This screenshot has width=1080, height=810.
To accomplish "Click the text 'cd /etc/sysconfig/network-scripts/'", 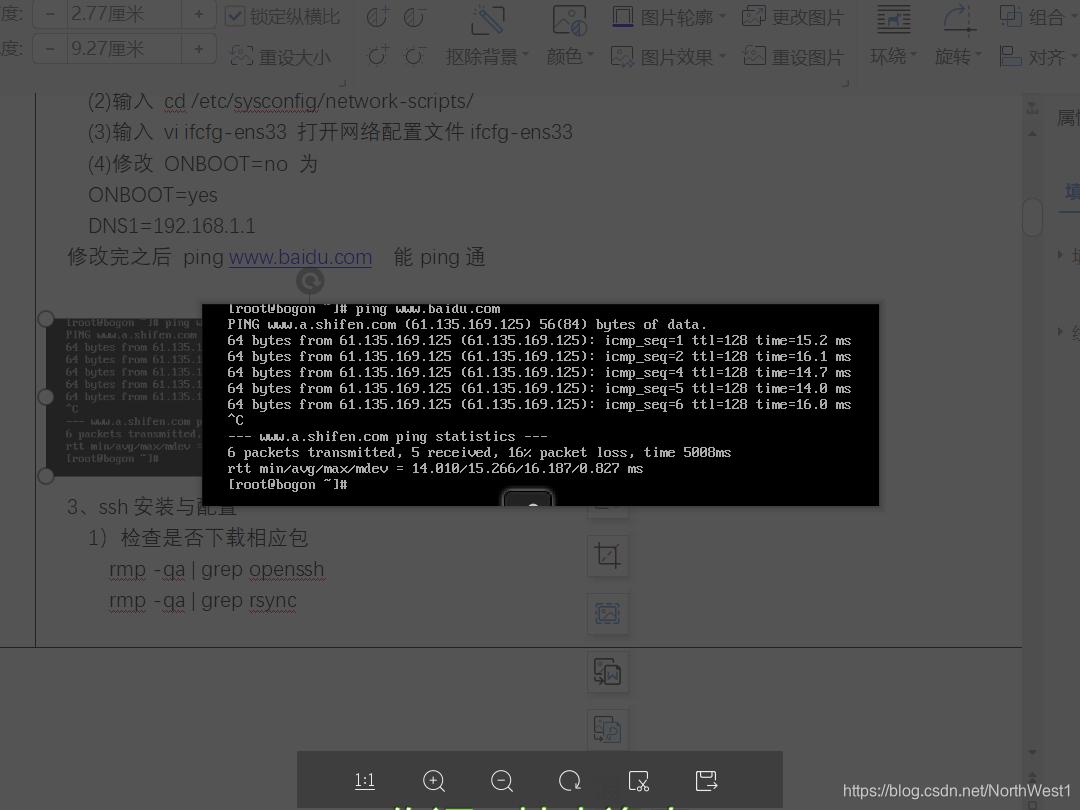I will click(x=318, y=101).
